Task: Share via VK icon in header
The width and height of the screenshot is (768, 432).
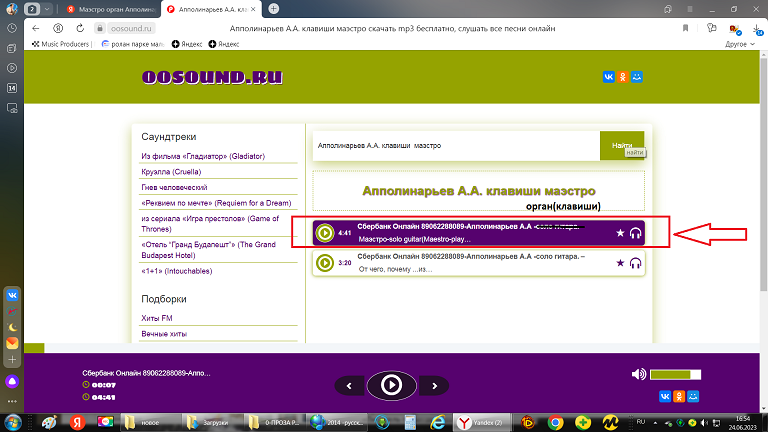Action: [608, 77]
